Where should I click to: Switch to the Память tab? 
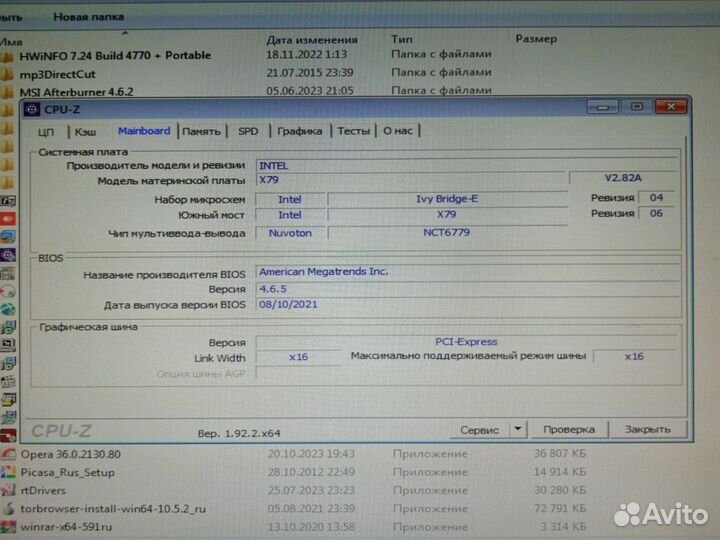pos(202,131)
